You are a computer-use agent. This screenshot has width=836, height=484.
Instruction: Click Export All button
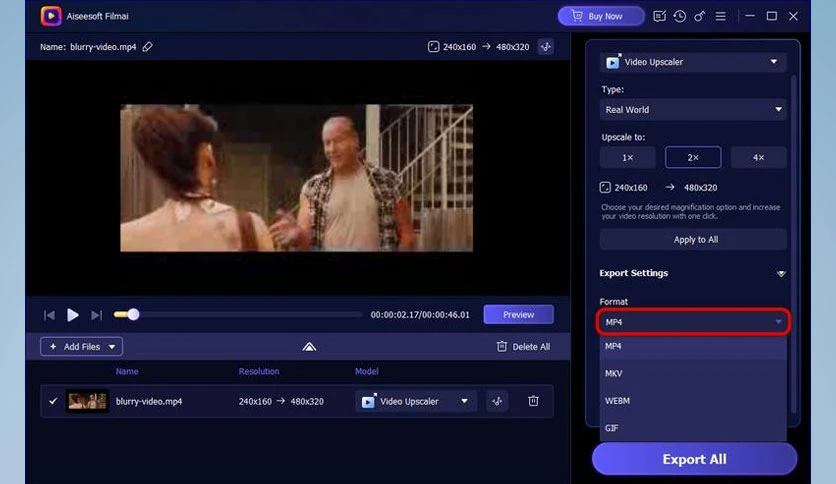[694, 459]
